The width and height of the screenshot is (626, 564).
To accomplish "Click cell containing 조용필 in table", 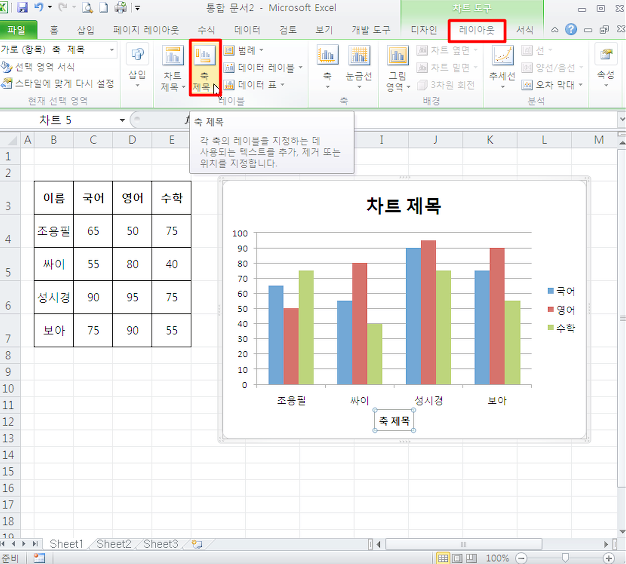I will 54,231.
